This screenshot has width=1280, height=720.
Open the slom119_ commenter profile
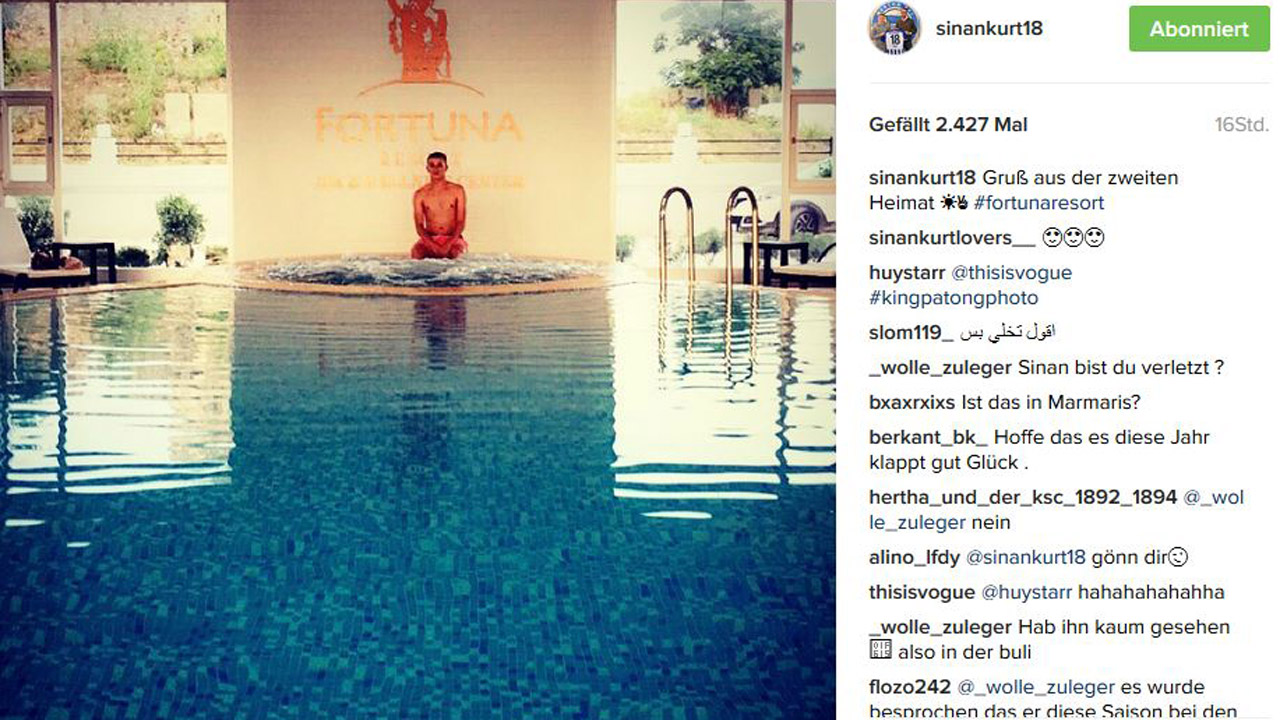[x=905, y=333]
